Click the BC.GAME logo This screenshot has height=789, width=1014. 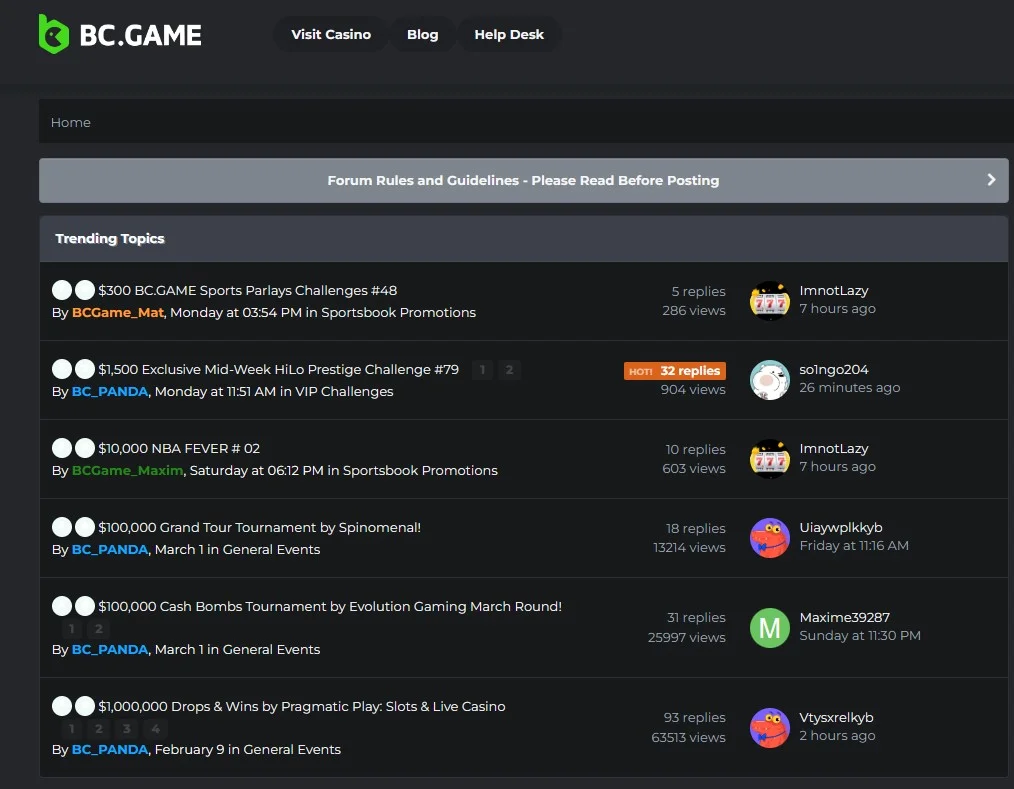click(120, 34)
